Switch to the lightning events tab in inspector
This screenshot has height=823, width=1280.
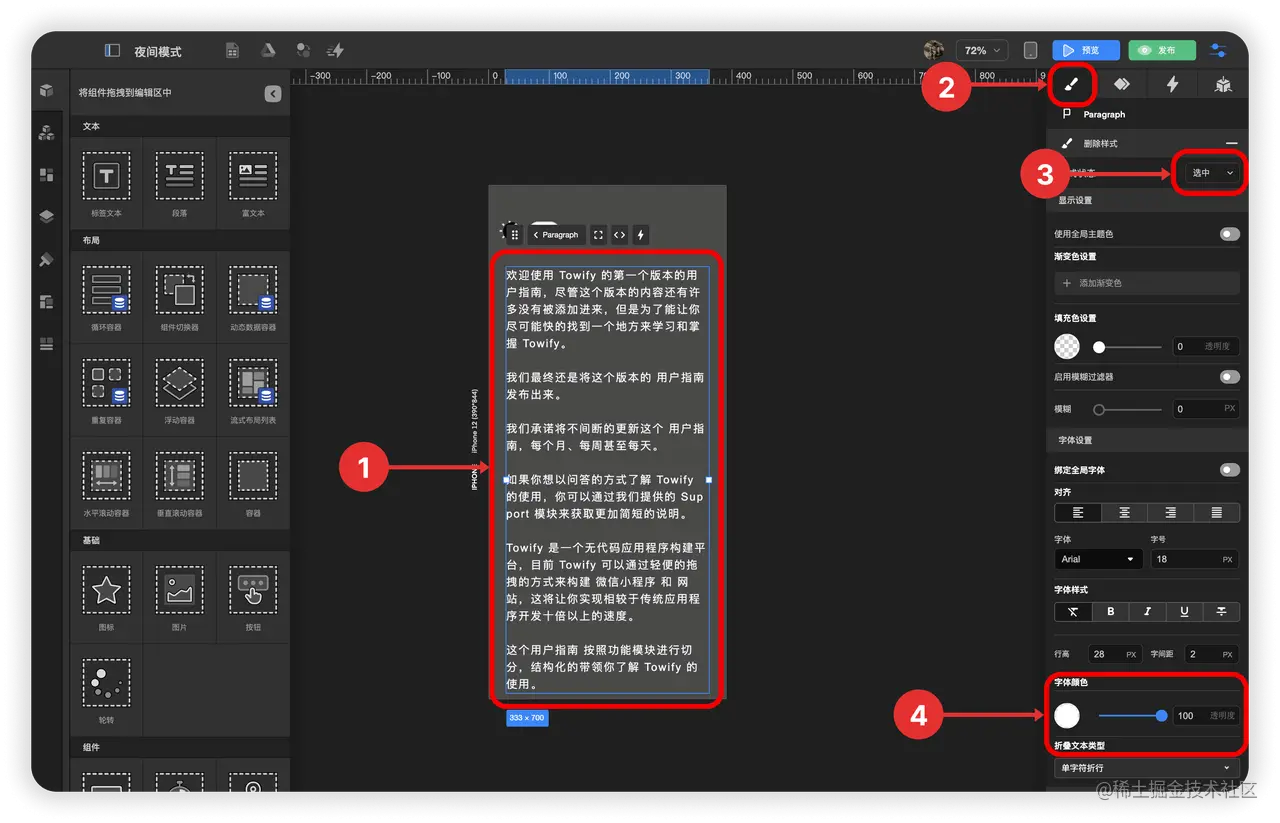(x=1172, y=86)
